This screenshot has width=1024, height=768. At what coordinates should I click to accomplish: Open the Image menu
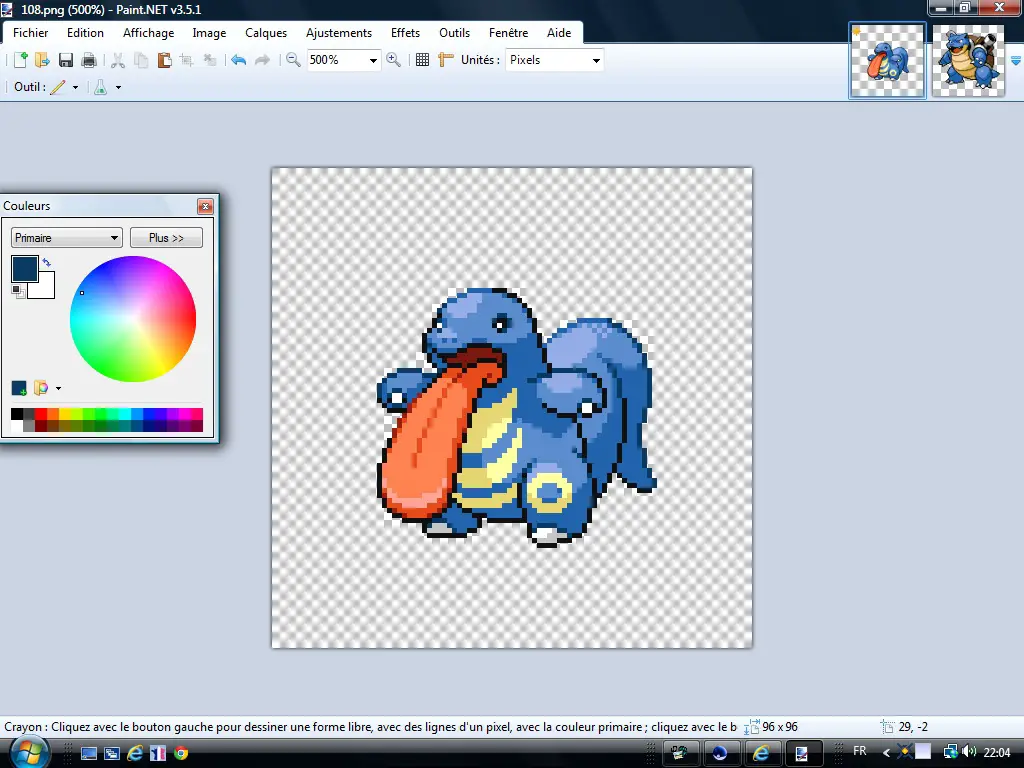pos(209,33)
